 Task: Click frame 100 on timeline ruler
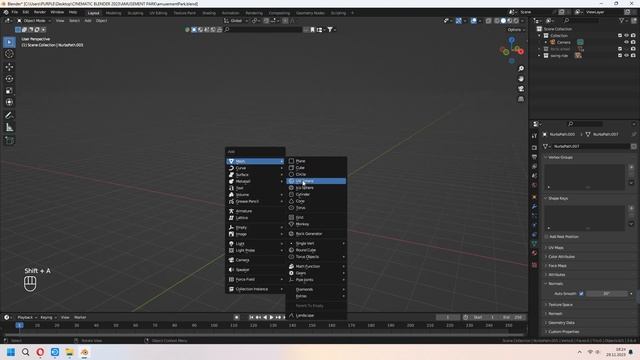[x=214, y=325]
